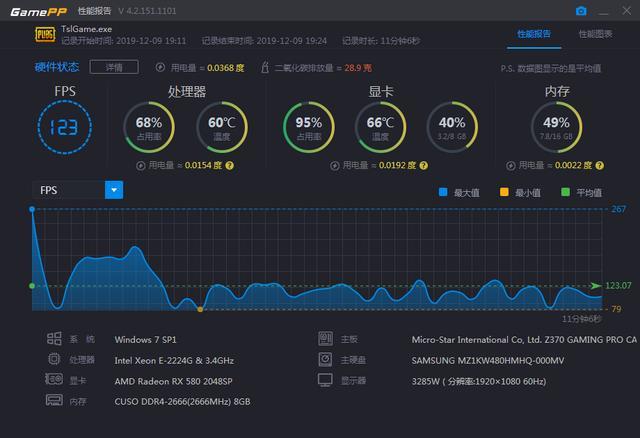Click the processor power usage icon
The height and width of the screenshot is (438, 640).
click(140, 166)
